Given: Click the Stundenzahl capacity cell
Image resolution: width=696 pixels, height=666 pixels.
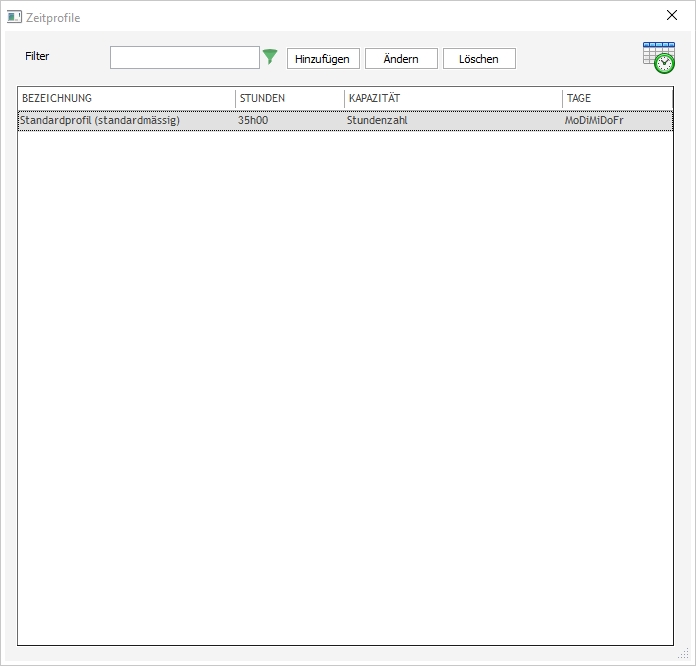Looking at the screenshot, I should [x=377, y=121].
